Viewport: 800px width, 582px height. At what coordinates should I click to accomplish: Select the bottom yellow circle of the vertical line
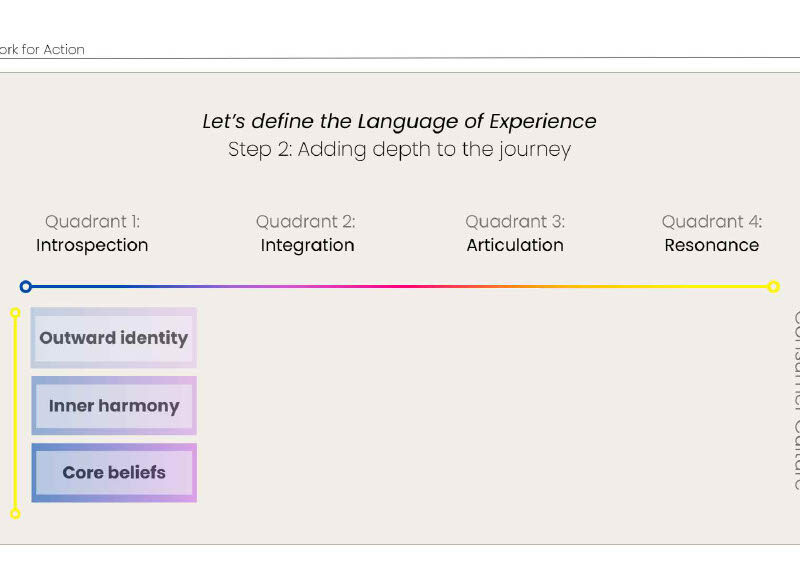(15, 514)
